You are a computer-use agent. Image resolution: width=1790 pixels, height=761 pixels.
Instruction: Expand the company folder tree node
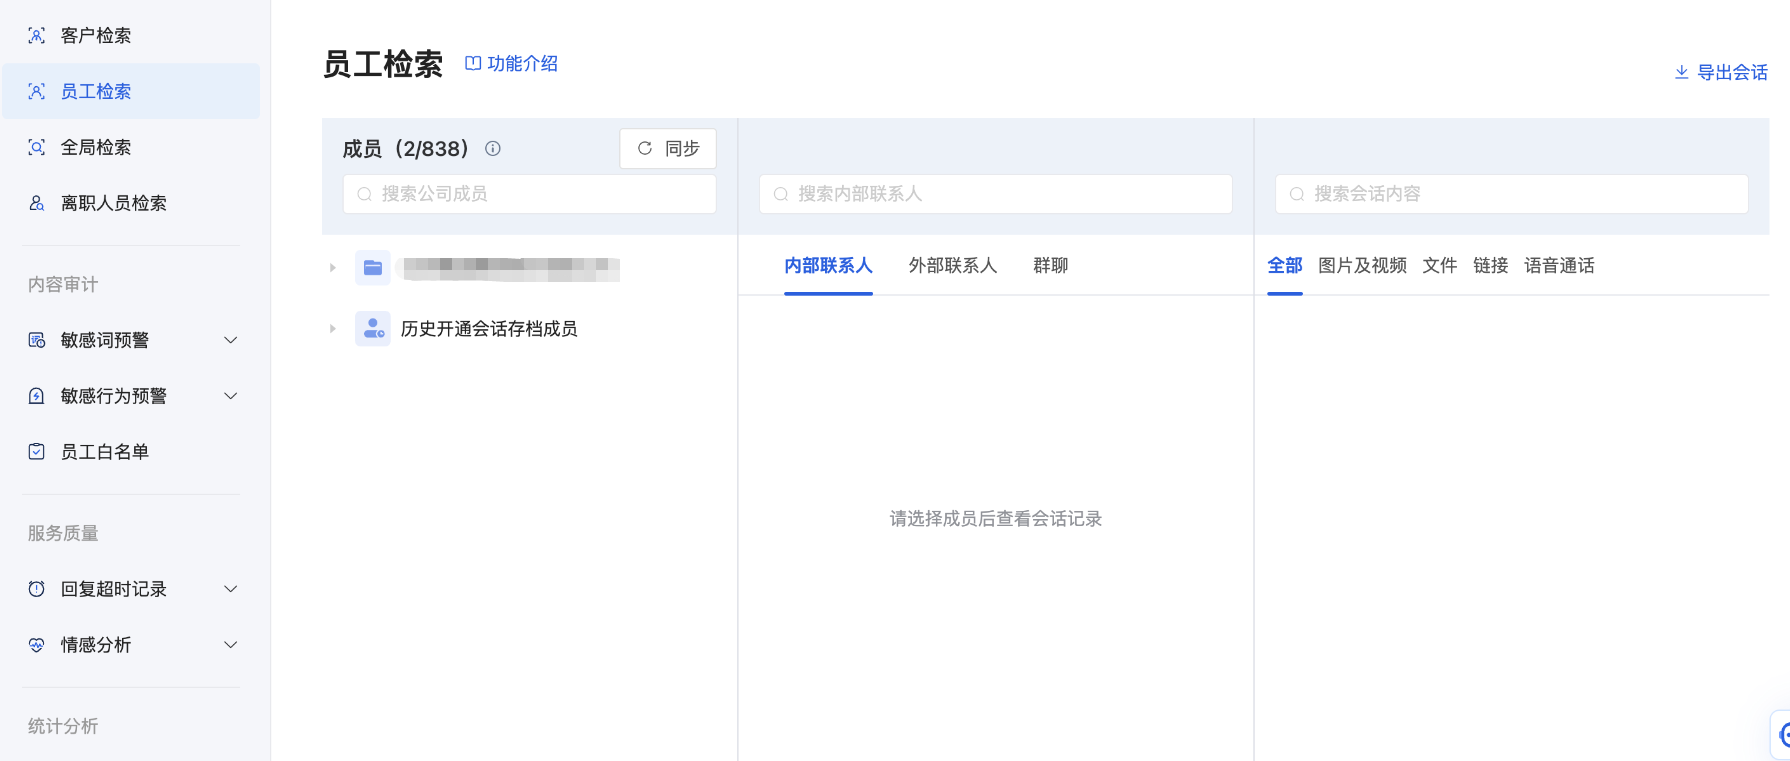[333, 268]
